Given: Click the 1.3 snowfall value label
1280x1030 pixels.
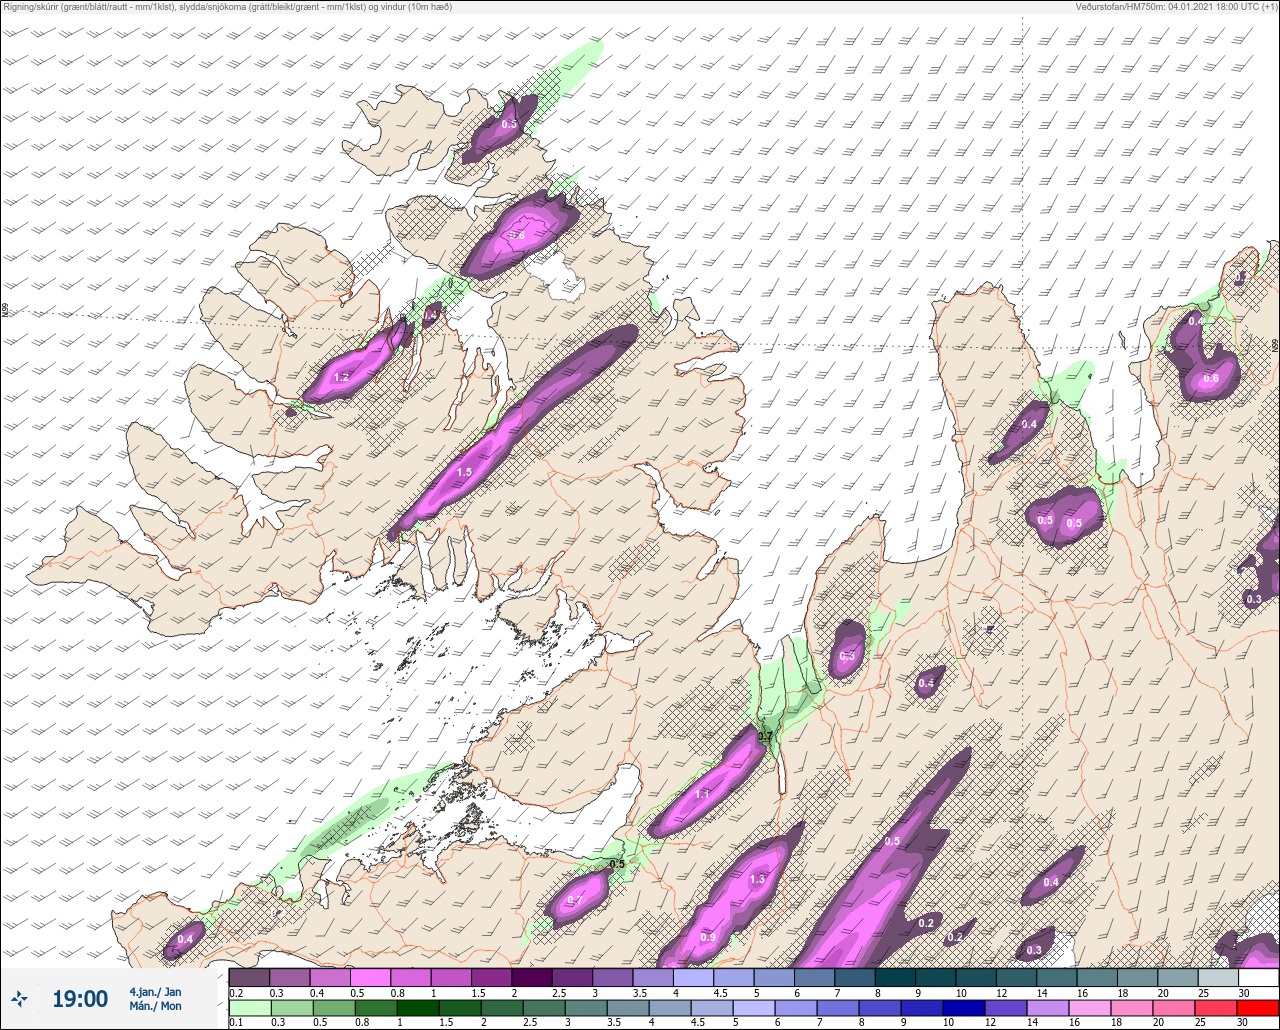Looking at the screenshot, I should click(757, 879).
